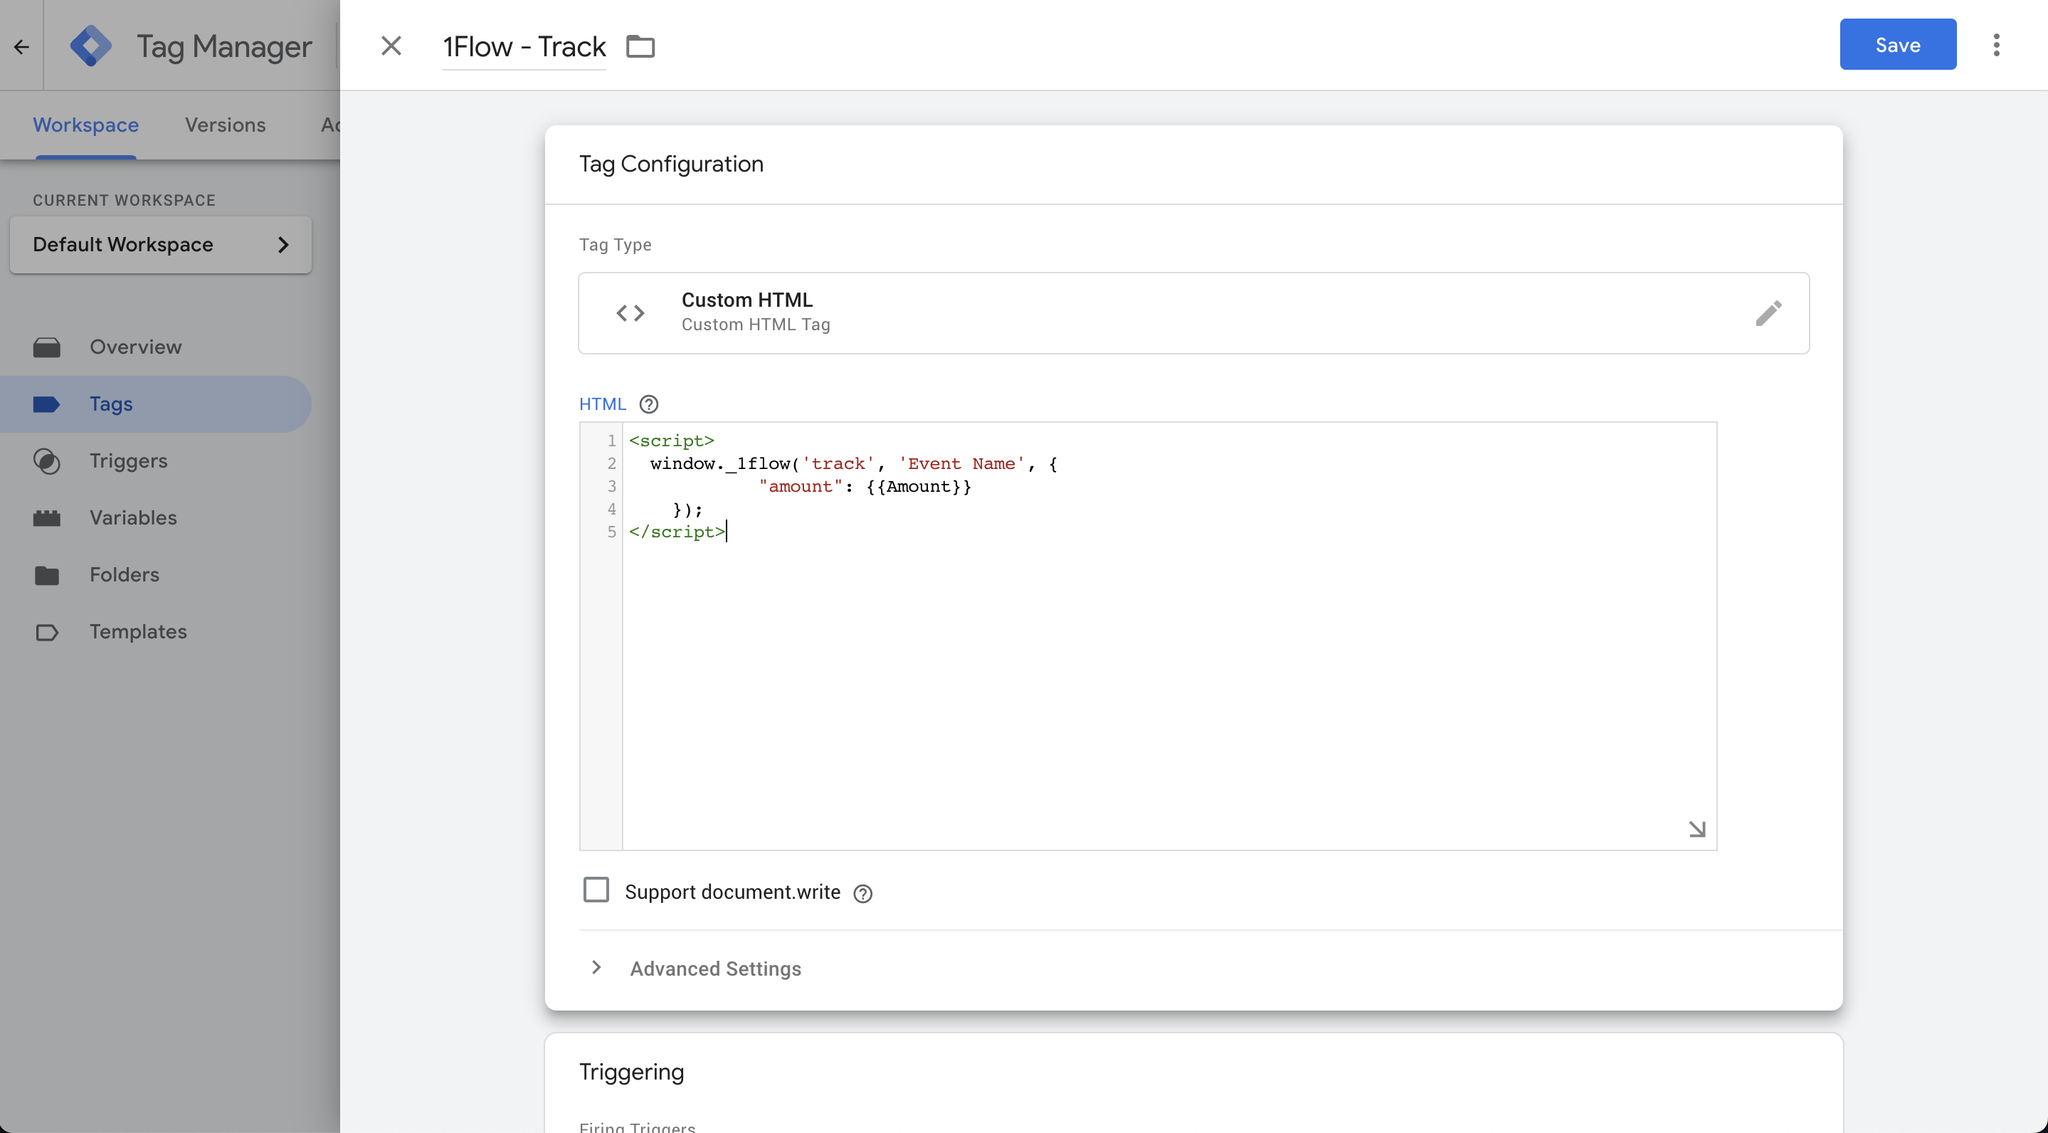Click the back navigation arrow button
Image resolution: width=2048 pixels, height=1133 pixels.
point(21,43)
